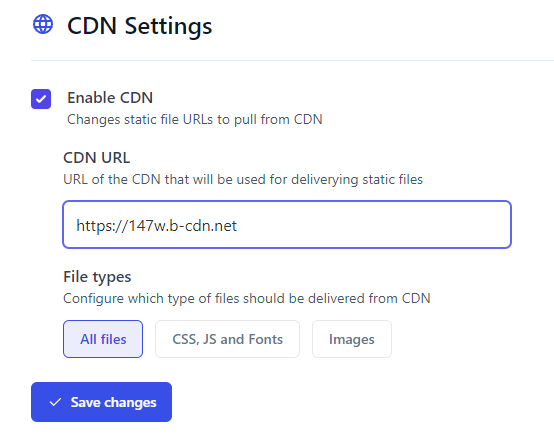Focus the CDN URL input field

pyautogui.click(x=287, y=225)
